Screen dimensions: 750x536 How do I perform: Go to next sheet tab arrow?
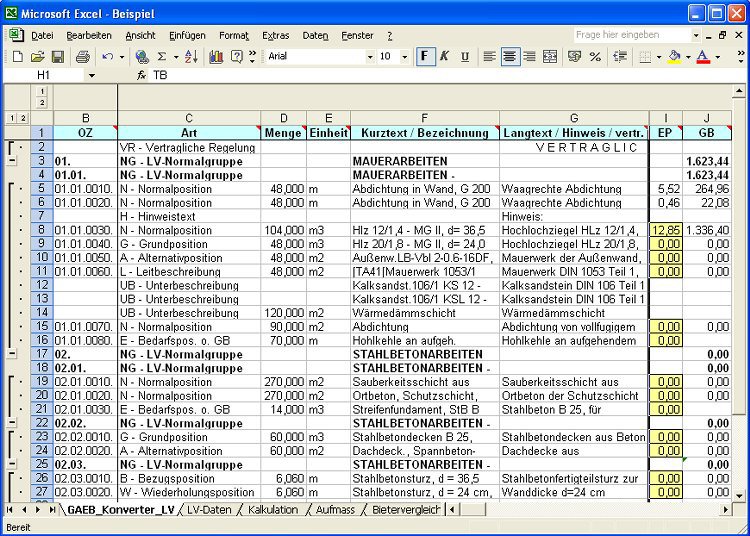pos(38,510)
